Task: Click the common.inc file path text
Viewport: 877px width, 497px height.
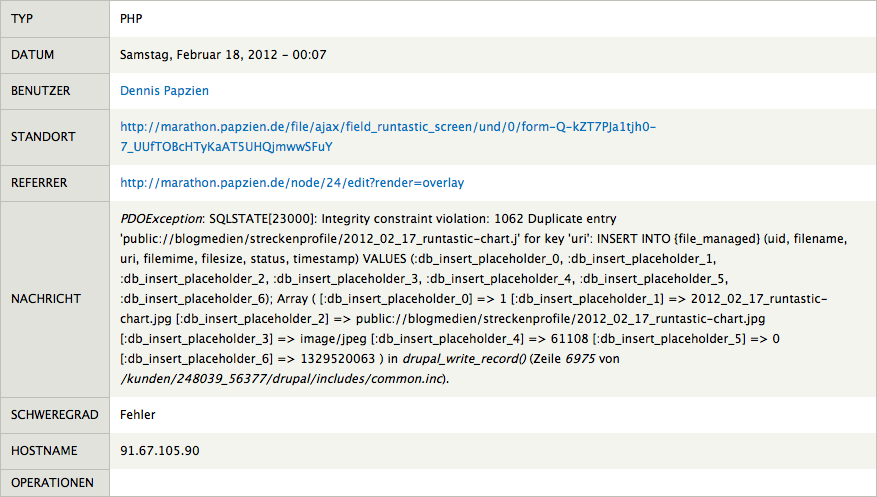Action: pyautogui.click(x=282, y=379)
